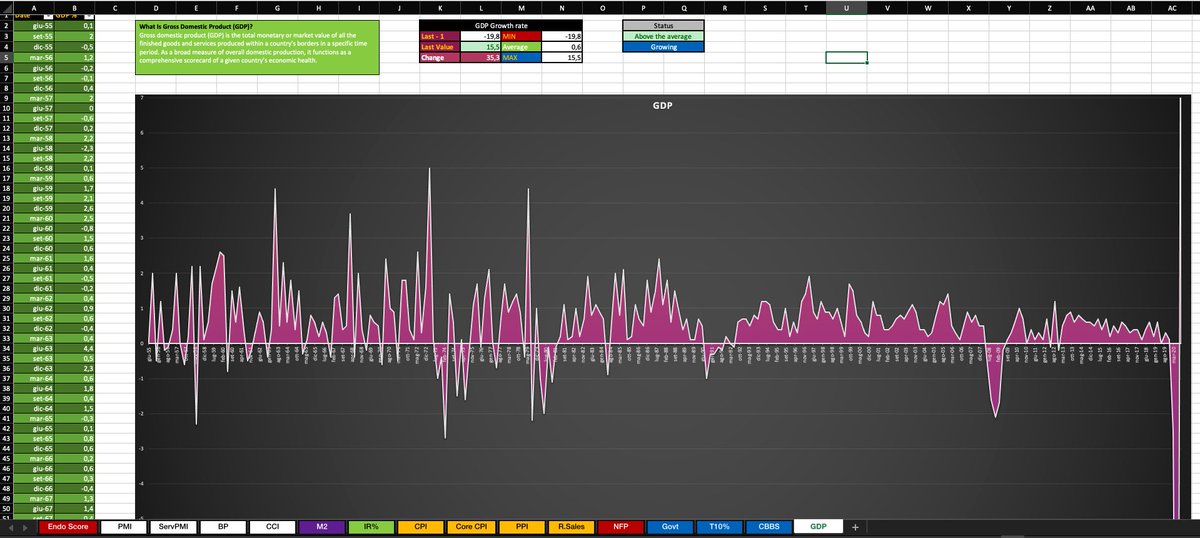1200x538 pixels.
Task: Select the 'What is Gross Domestic Product' text box
Action: coord(257,47)
